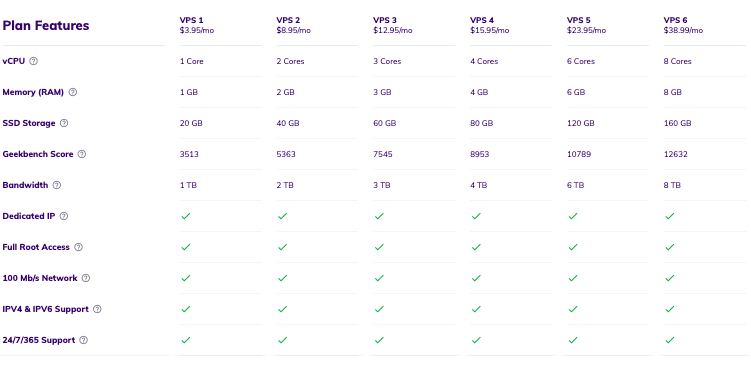Click VPS 6 24/7/365 Support checkmark
751x369 pixels.
point(670,340)
